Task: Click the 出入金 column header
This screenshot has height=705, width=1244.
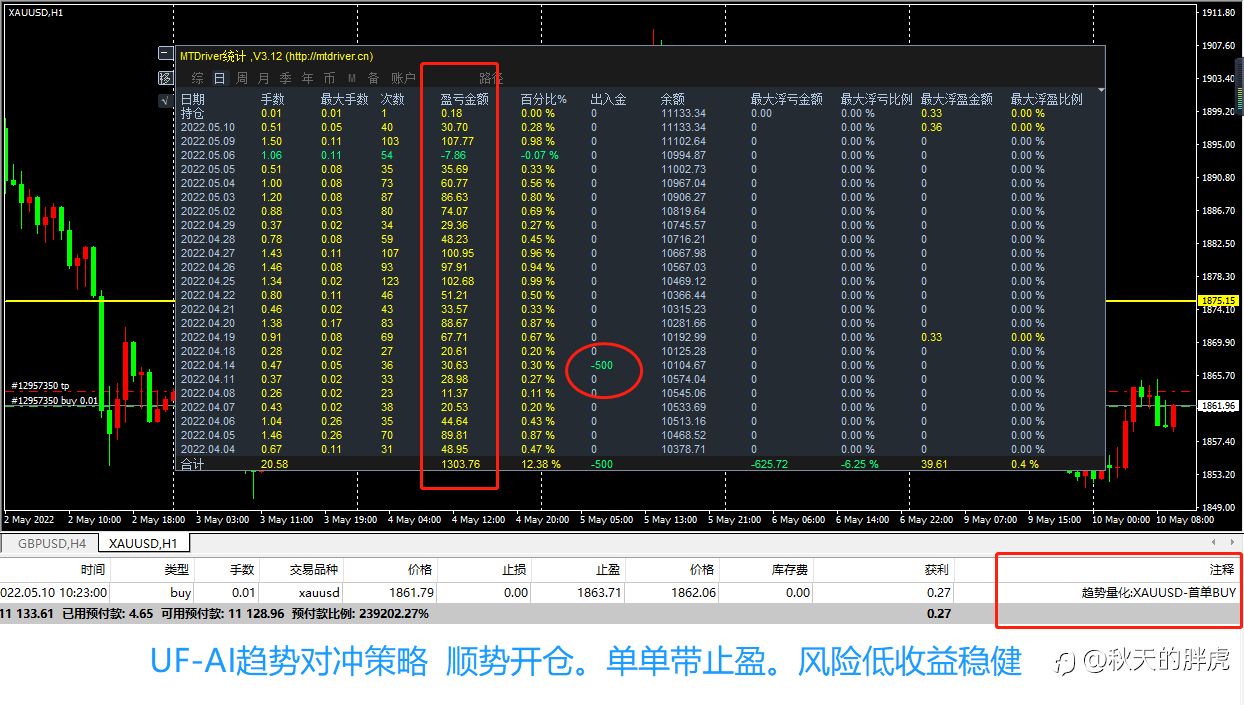Action: [608, 100]
